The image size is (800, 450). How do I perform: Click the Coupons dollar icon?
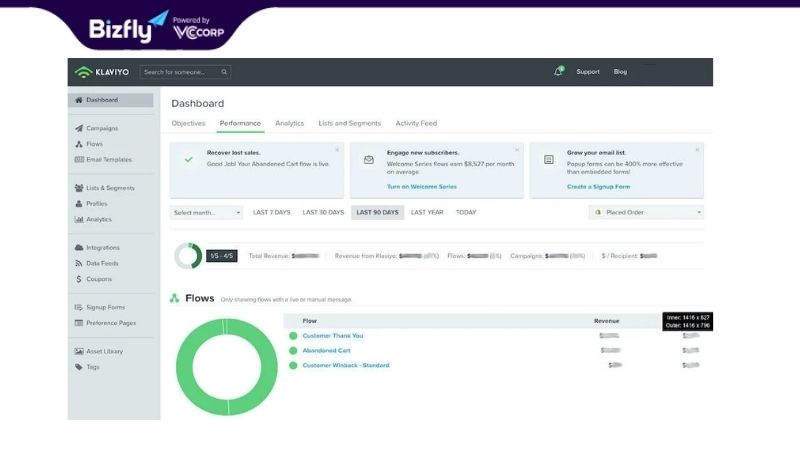coord(79,279)
